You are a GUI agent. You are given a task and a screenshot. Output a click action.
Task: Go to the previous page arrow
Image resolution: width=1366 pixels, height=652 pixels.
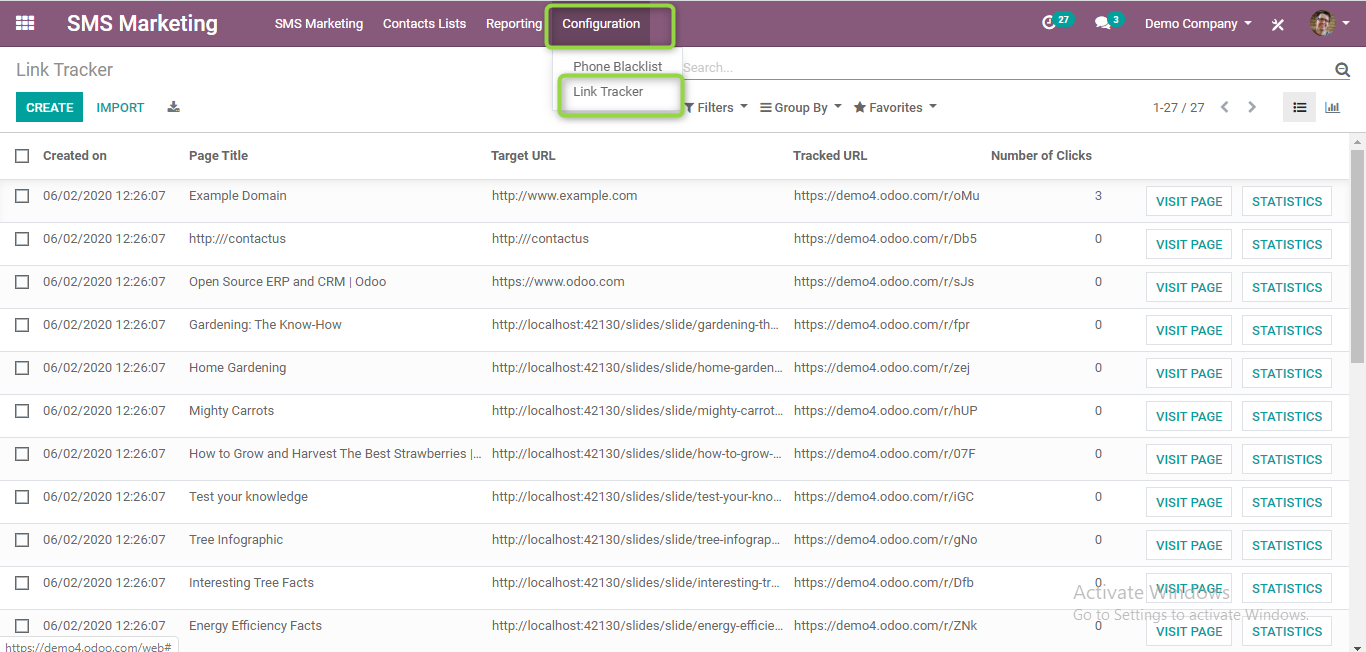coord(1225,107)
